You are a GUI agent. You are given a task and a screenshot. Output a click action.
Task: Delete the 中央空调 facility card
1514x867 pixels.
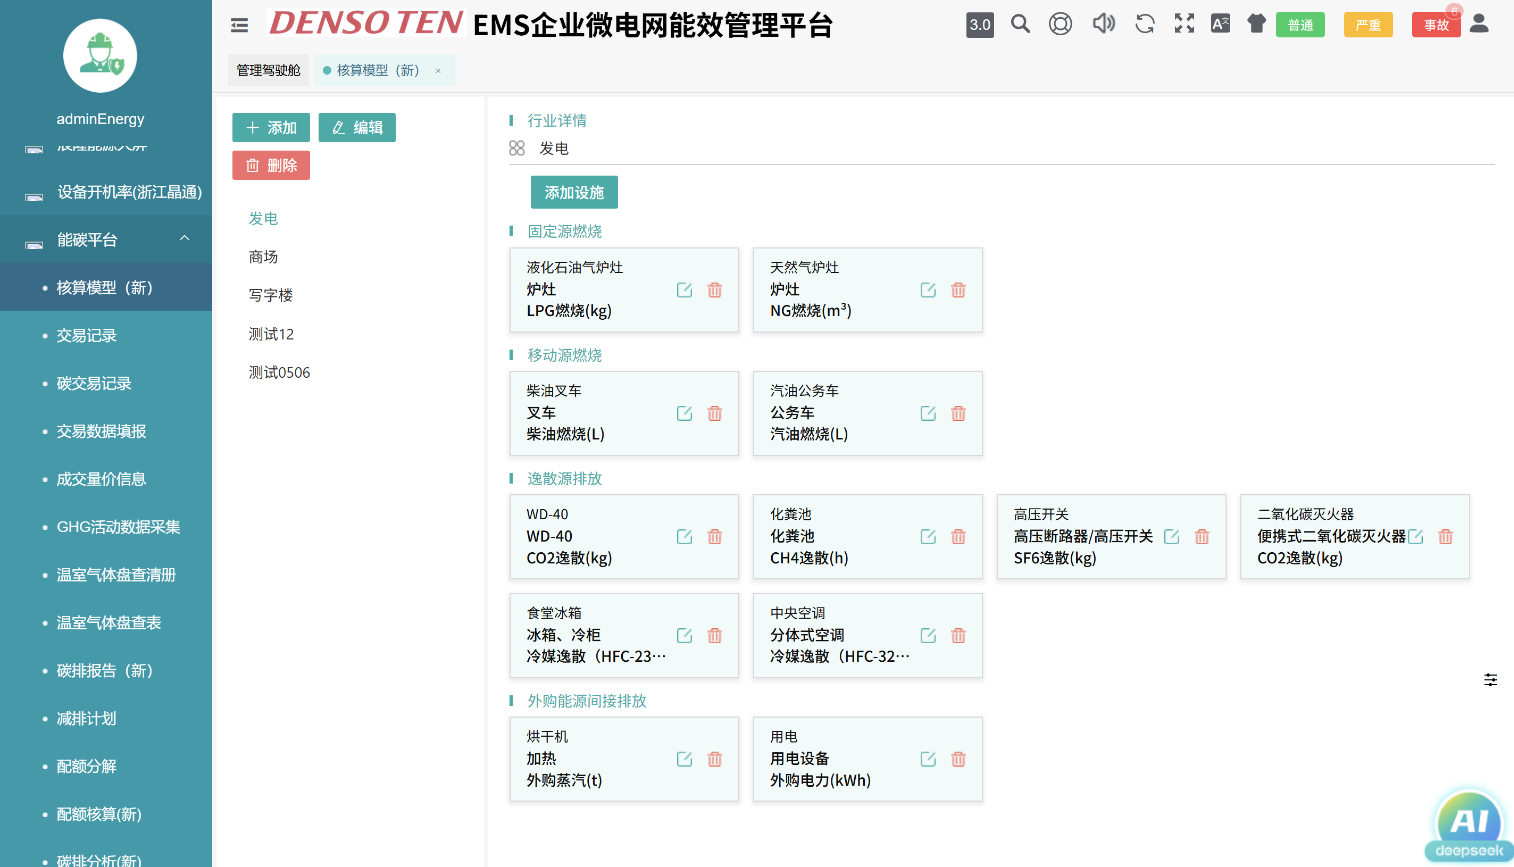click(x=958, y=636)
